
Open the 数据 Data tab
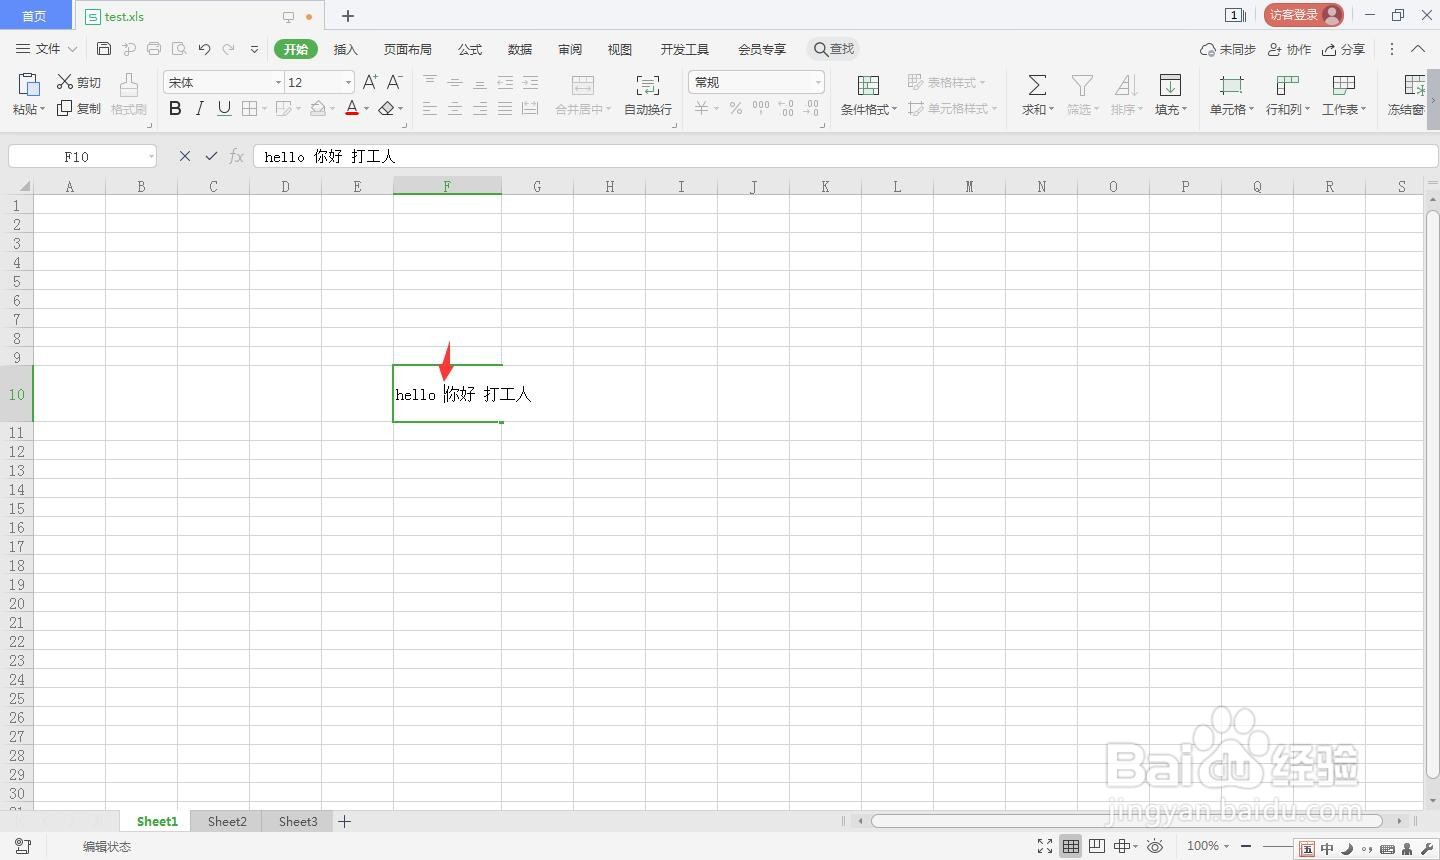coord(520,49)
